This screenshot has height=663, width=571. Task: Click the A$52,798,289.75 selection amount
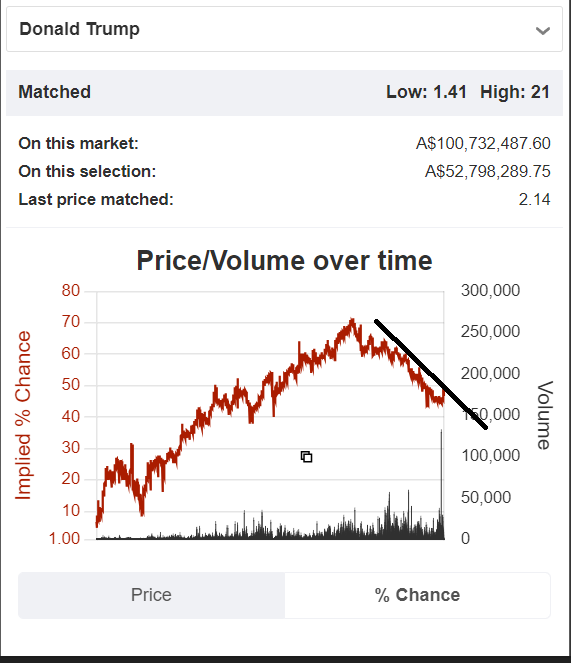click(488, 171)
